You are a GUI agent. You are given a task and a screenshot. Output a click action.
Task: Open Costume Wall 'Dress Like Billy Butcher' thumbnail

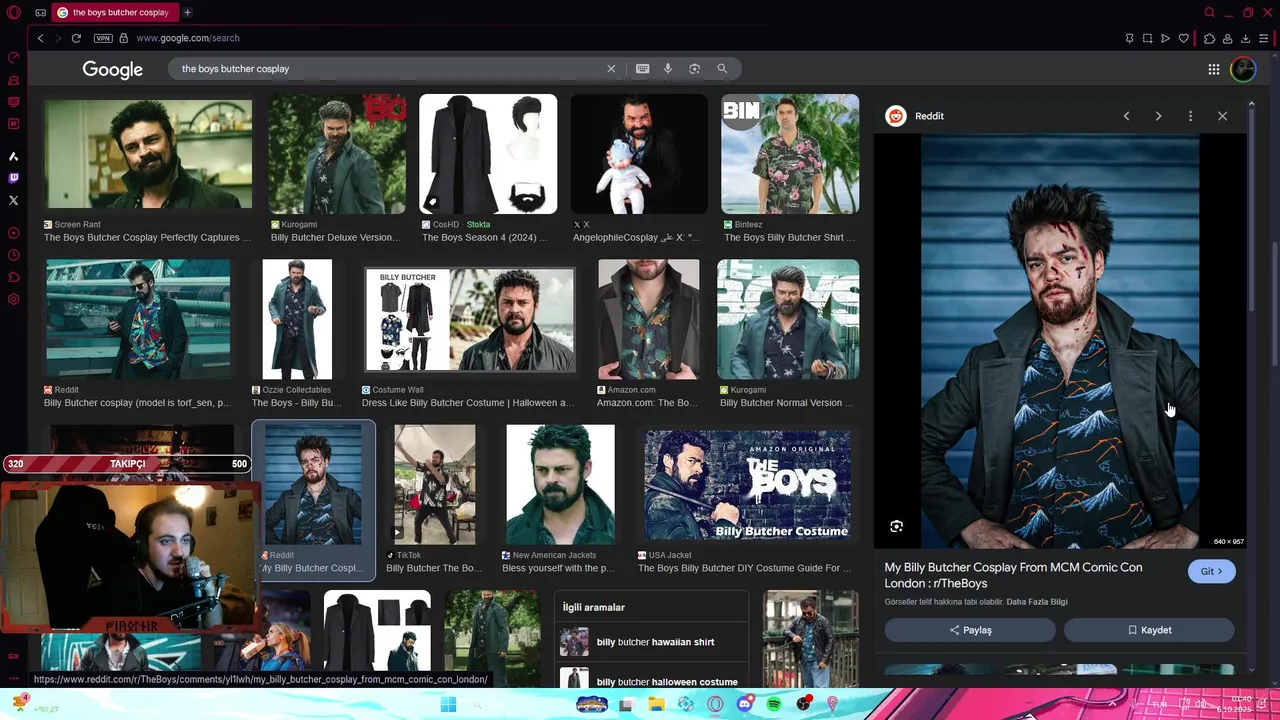pyautogui.click(x=470, y=319)
